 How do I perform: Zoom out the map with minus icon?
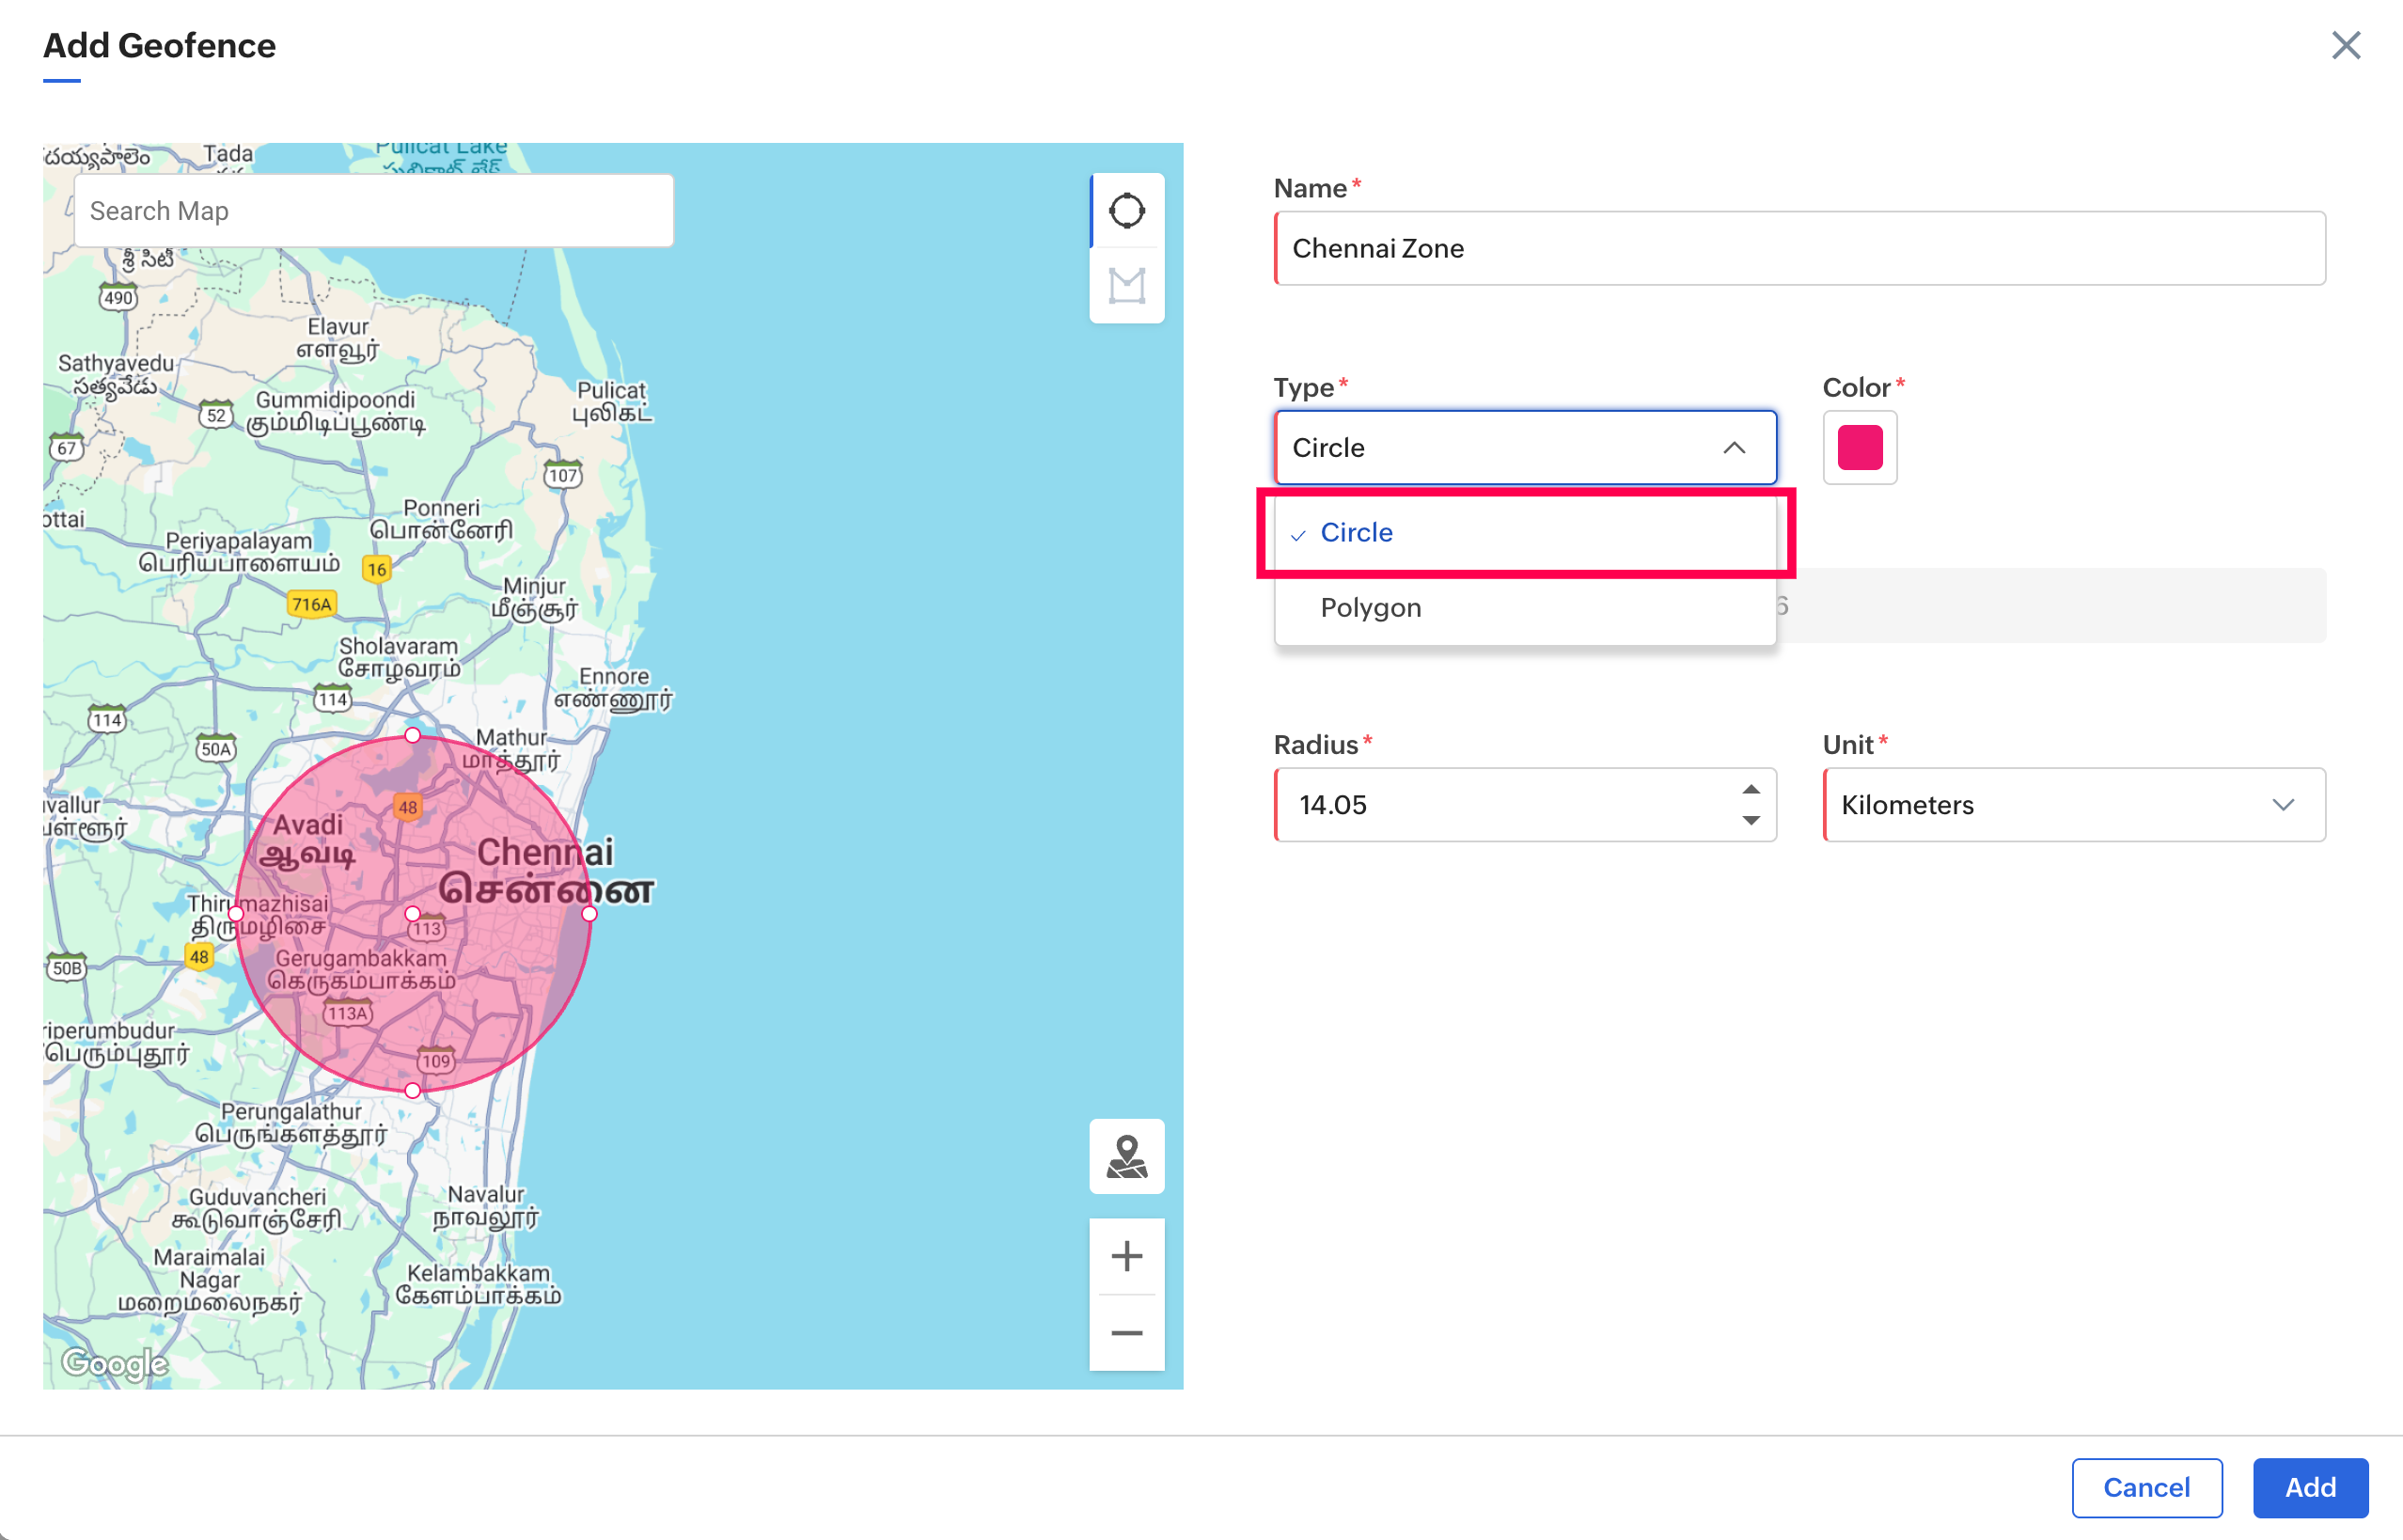[x=1126, y=1333]
